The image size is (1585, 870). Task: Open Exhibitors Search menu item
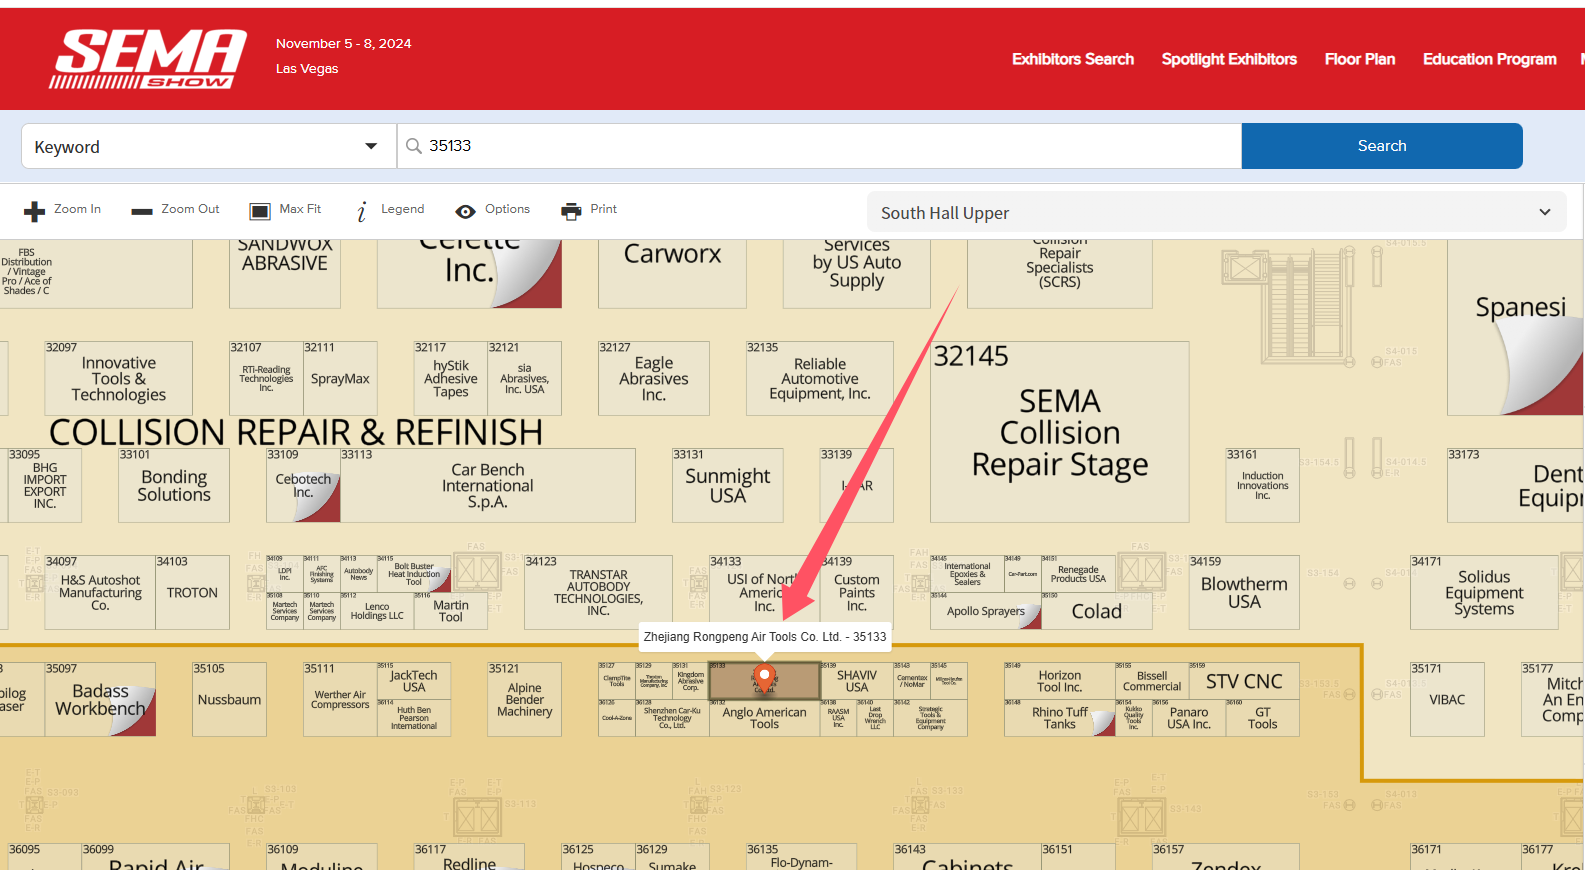pyautogui.click(x=1073, y=59)
